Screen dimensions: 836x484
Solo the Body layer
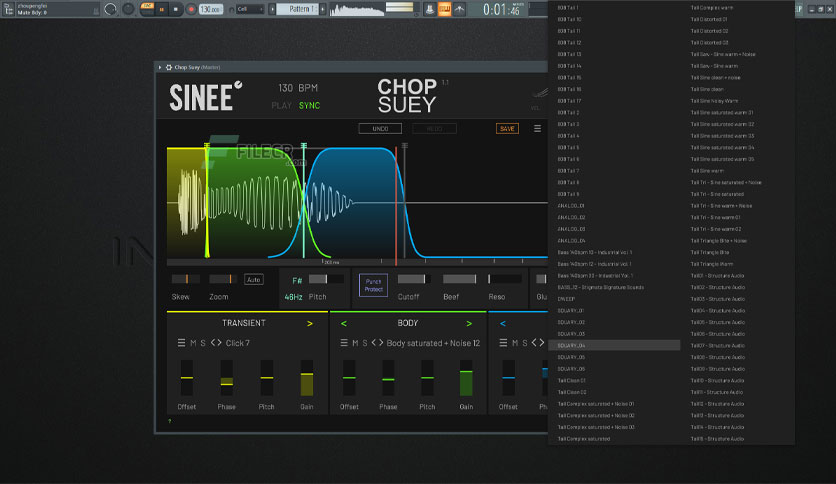pos(365,343)
